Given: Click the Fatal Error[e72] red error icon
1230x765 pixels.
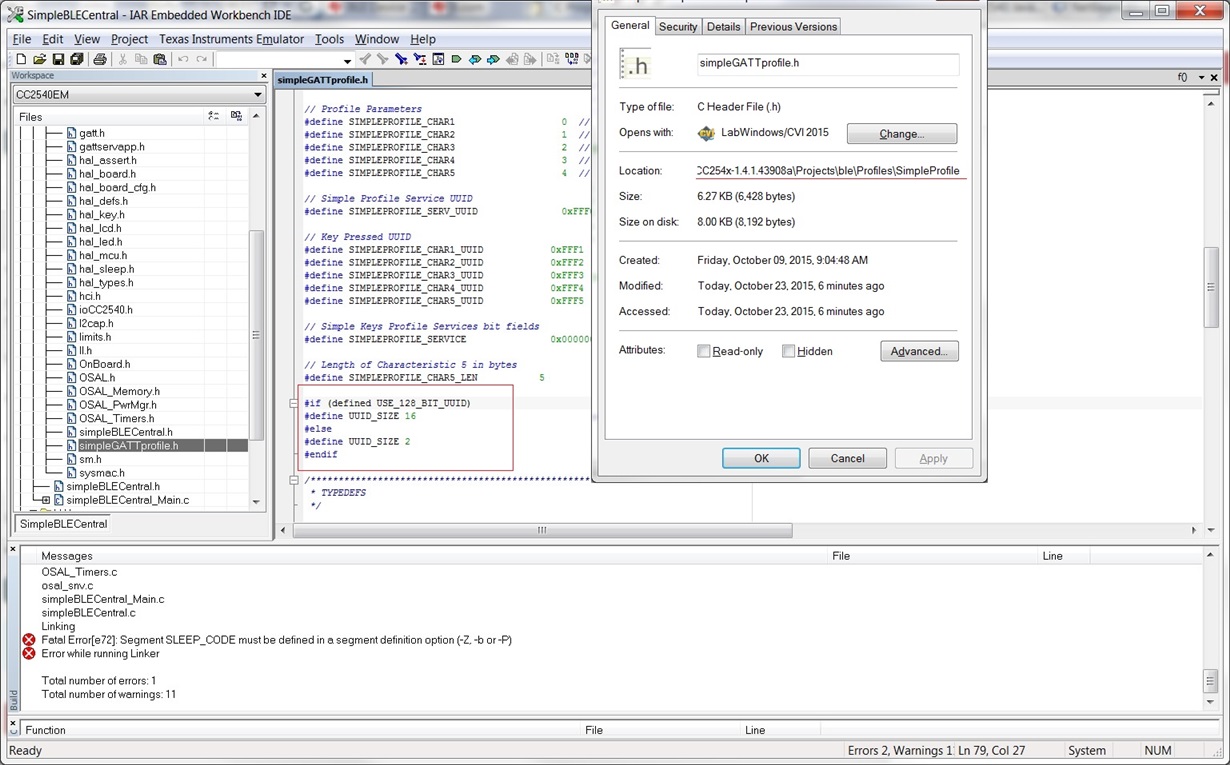Looking at the screenshot, I should coord(29,640).
